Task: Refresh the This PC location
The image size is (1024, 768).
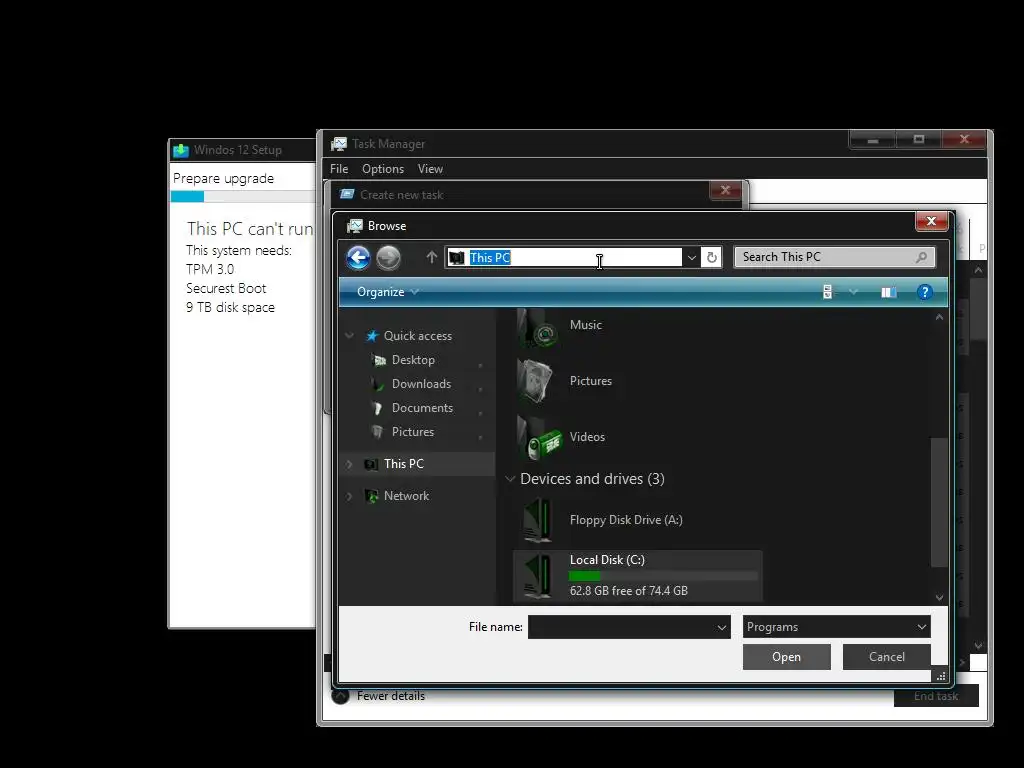Action: click(x=711, y=257)
